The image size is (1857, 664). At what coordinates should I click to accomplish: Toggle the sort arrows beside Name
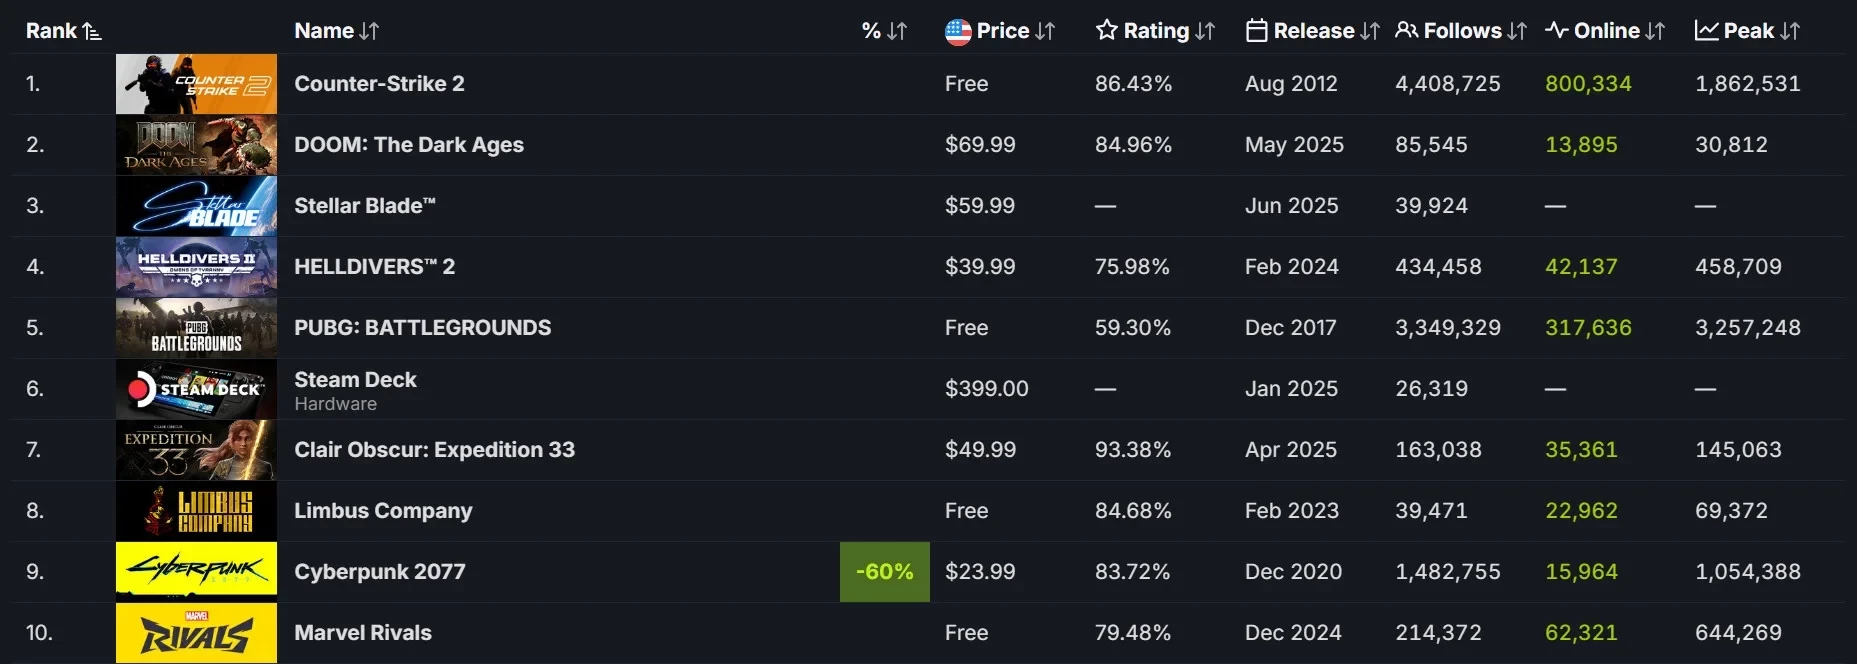pos(369,32)
